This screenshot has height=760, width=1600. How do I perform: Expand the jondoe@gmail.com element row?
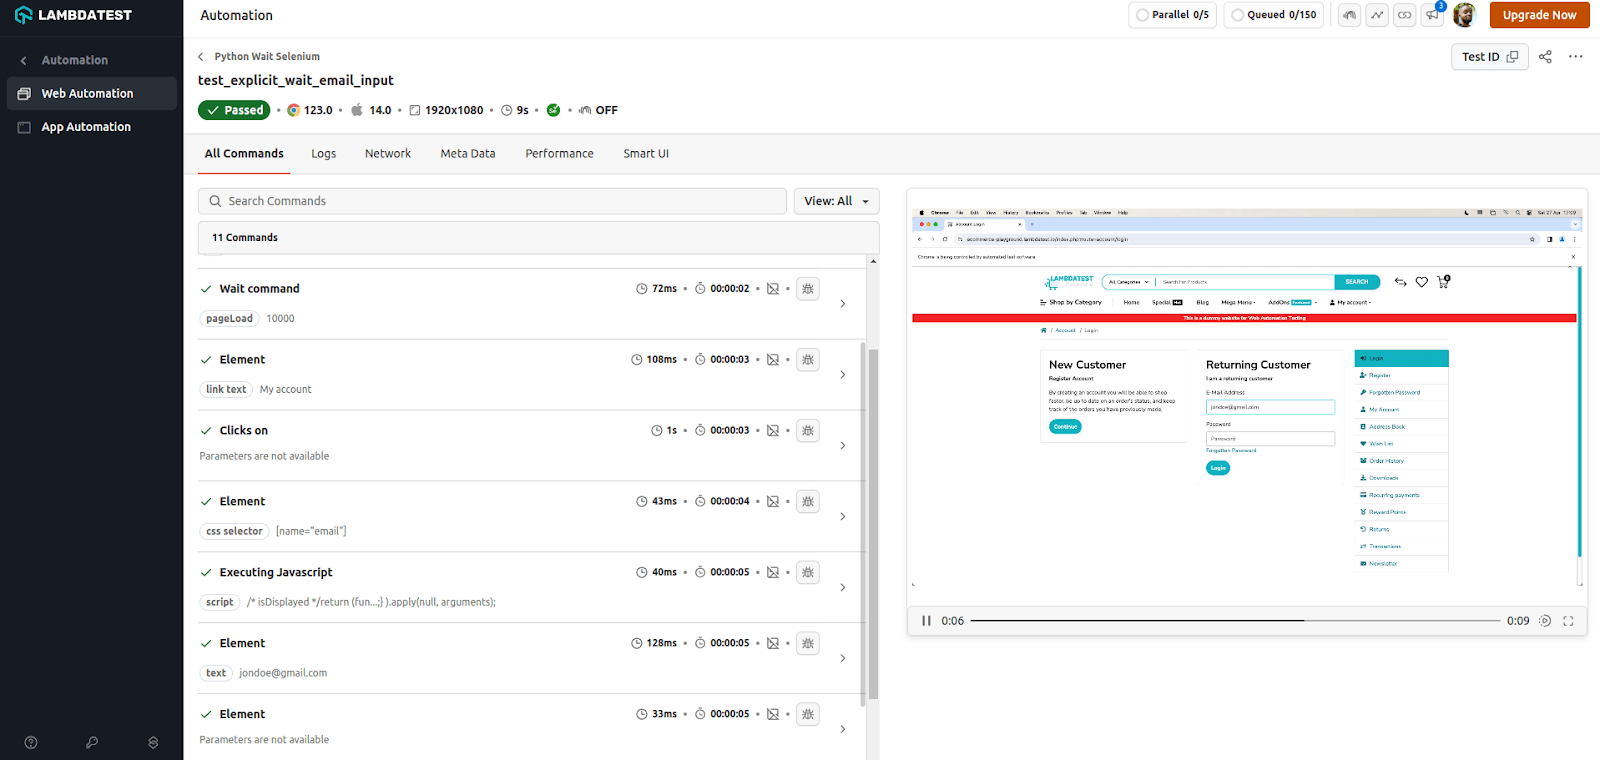843,658
